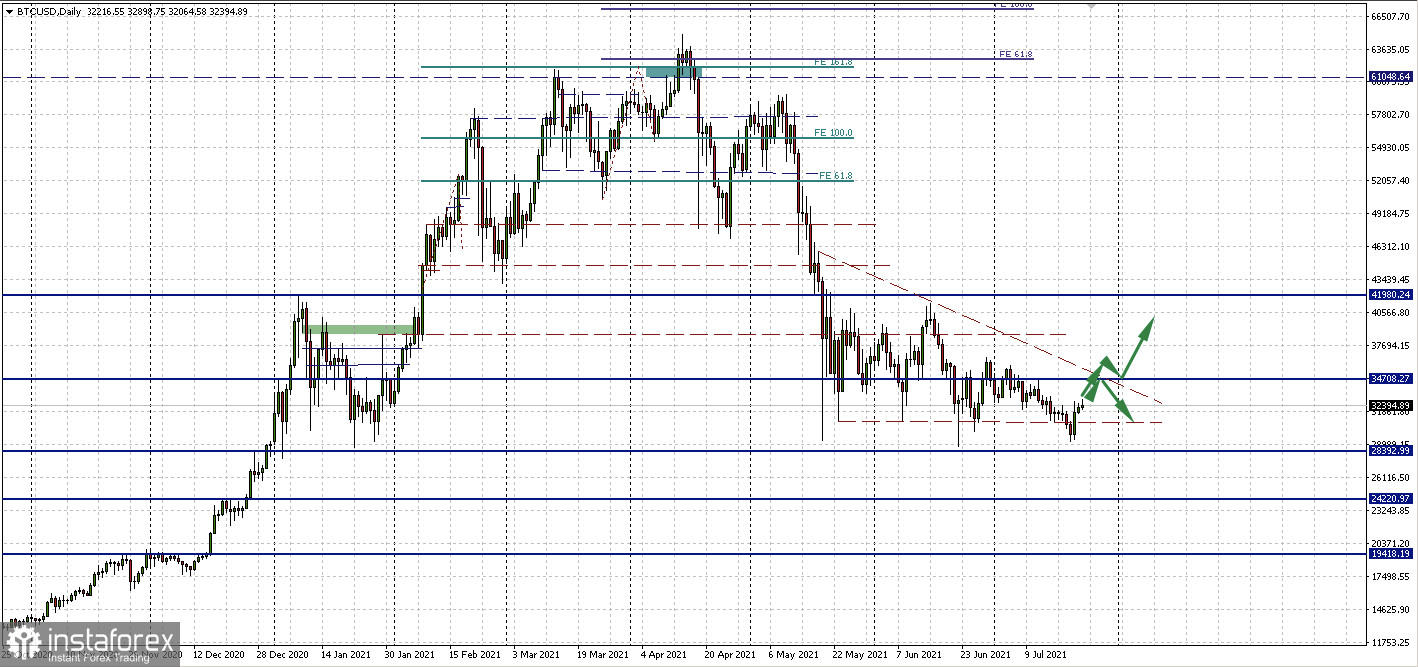
Task: Click the 15 Feb 2021 date label
Action: [x=475, y=655]
